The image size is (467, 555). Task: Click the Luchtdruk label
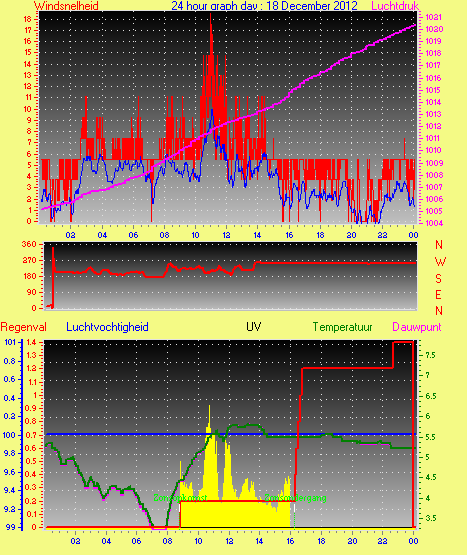pyautogui.click(x=395, y=6)
